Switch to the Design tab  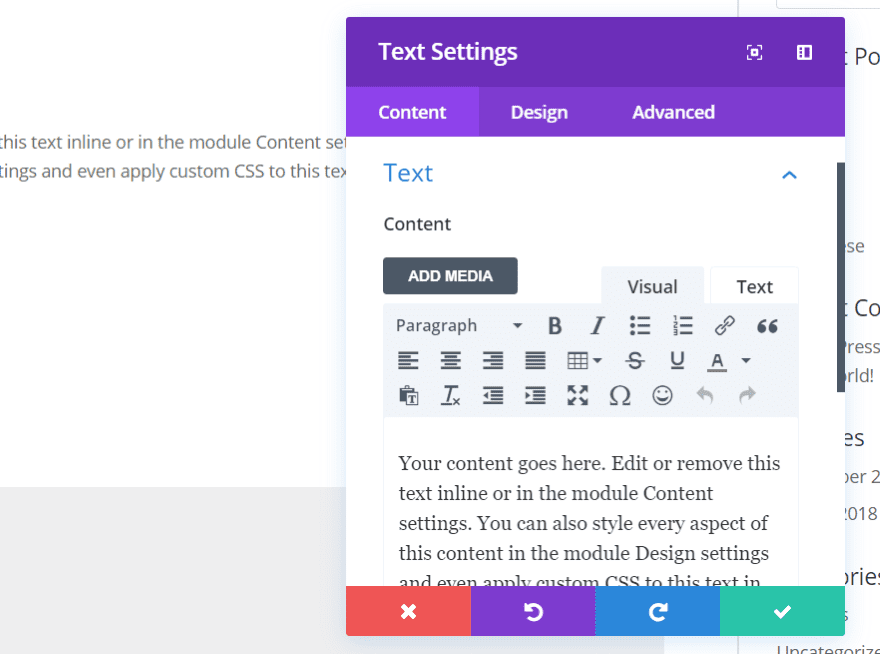(x=539, y=112)
